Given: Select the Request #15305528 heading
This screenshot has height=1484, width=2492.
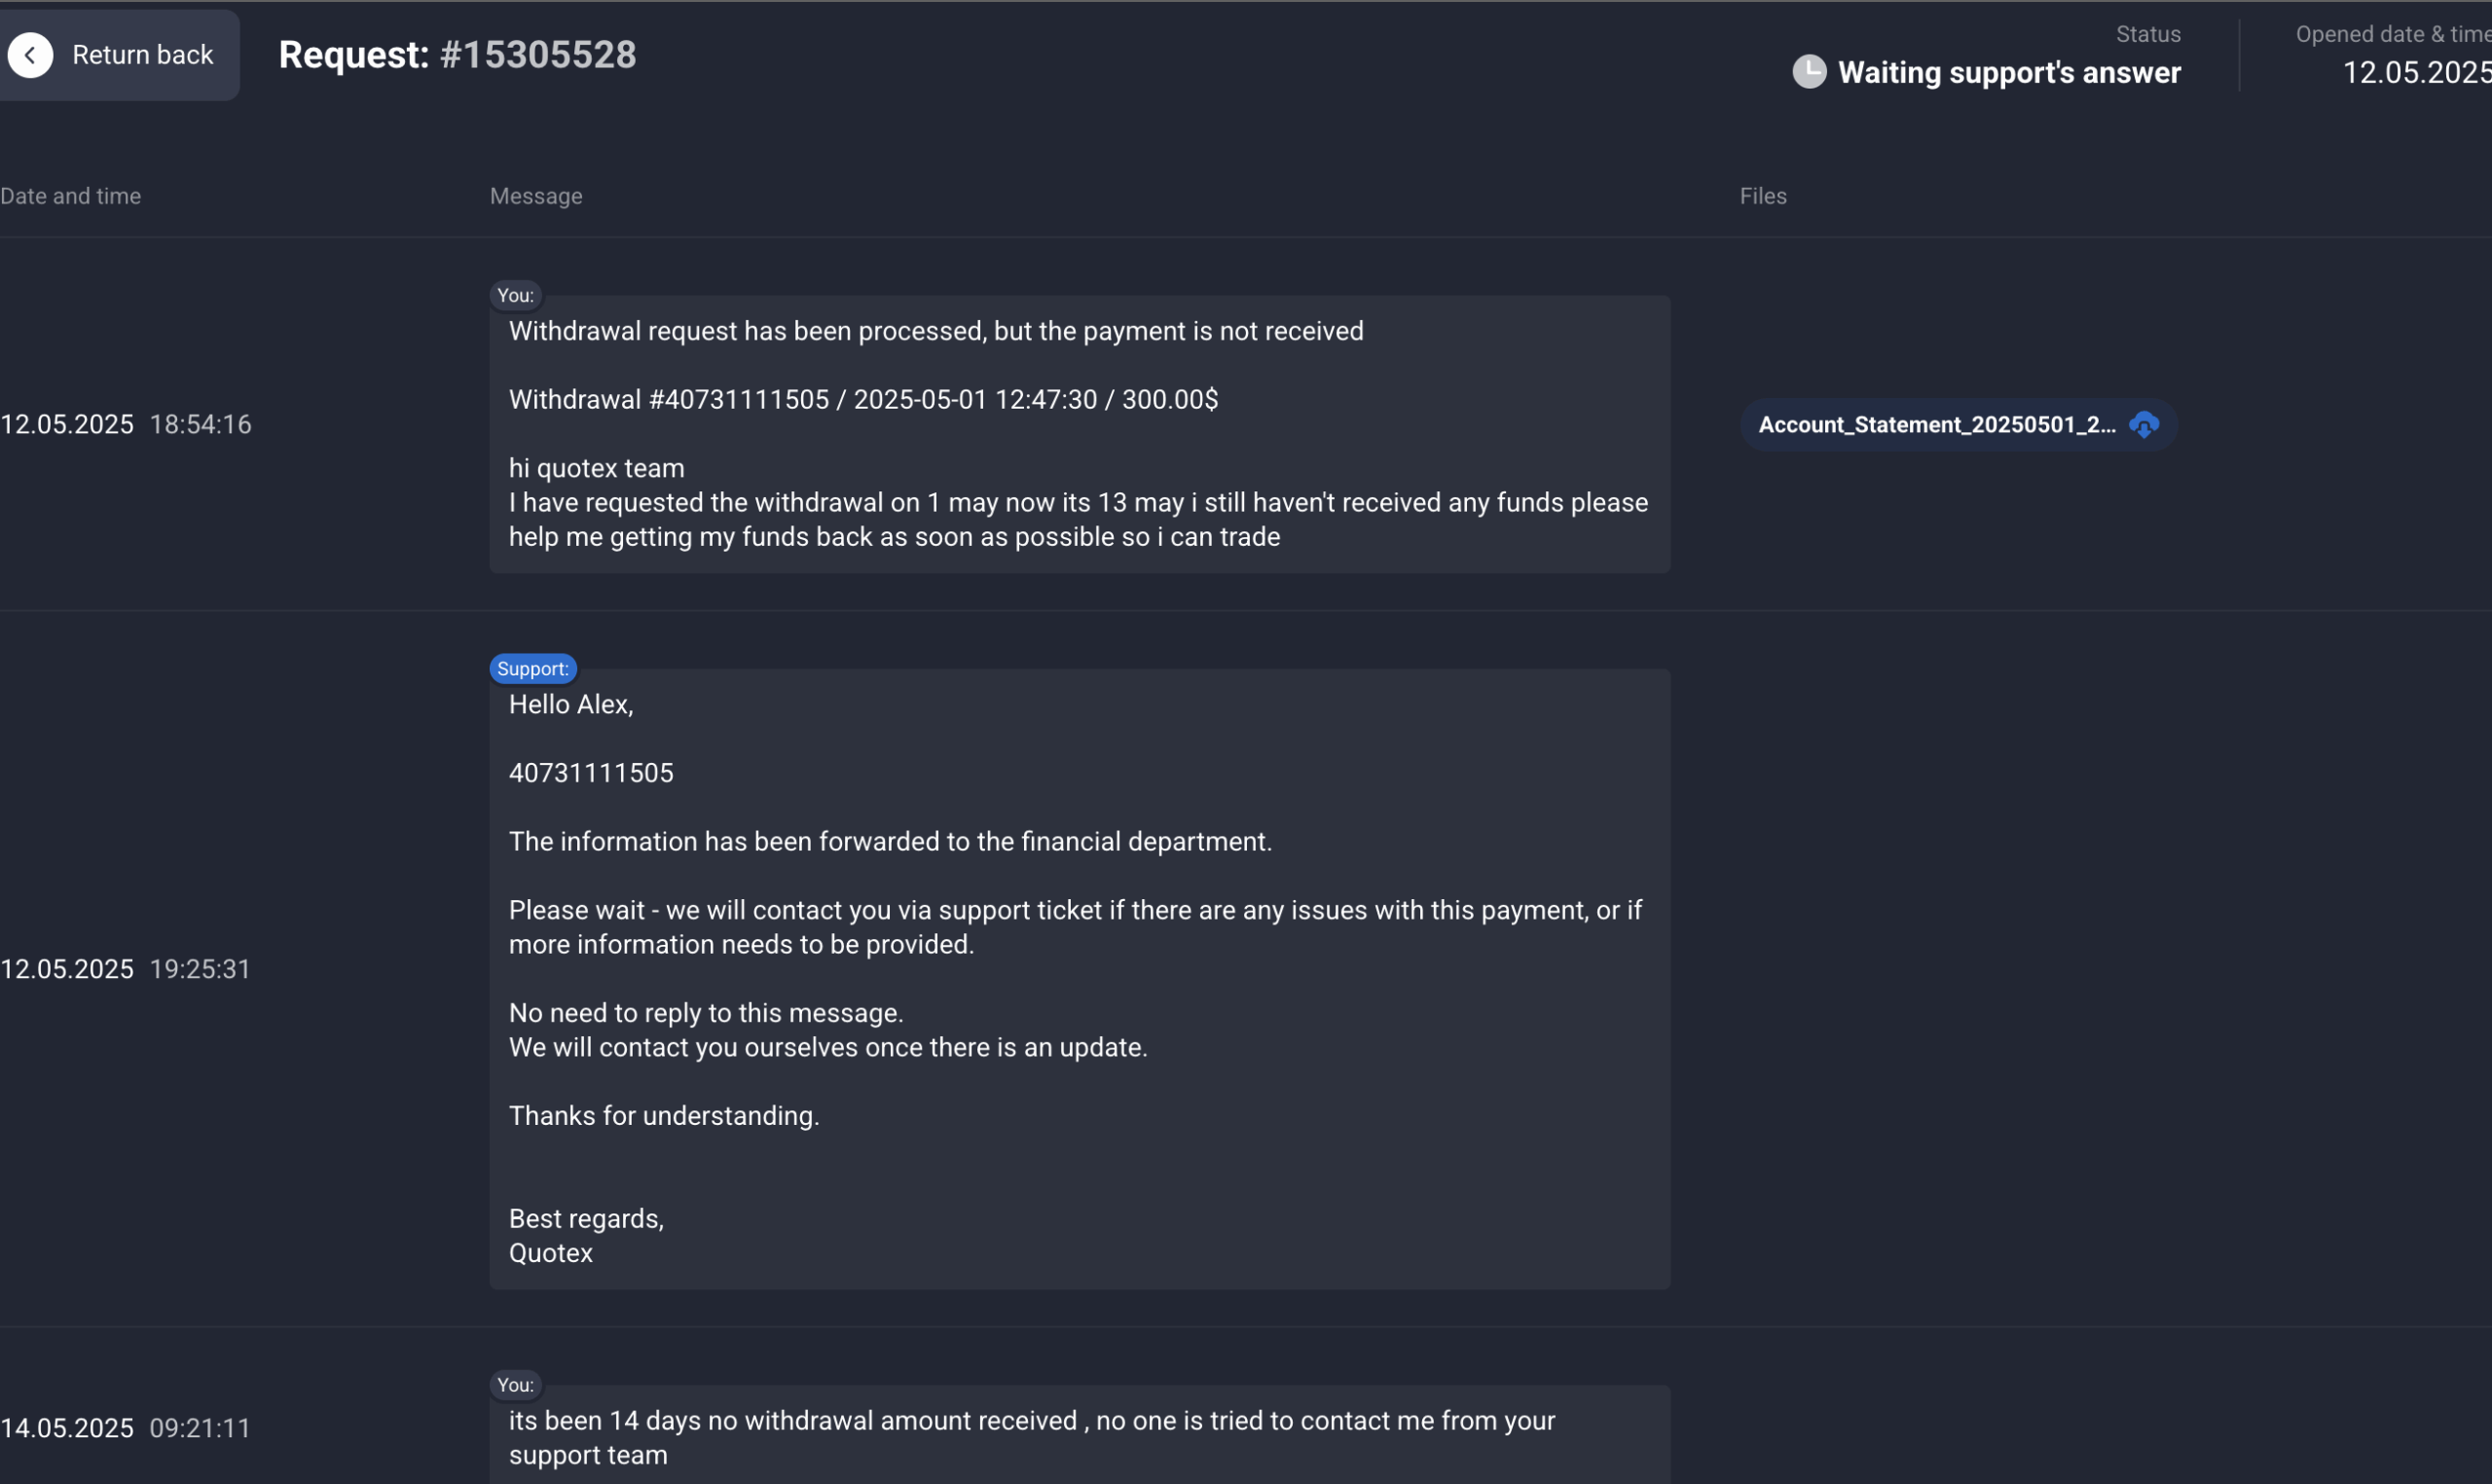Looking at the screenshot, I should tap(457, 55).
